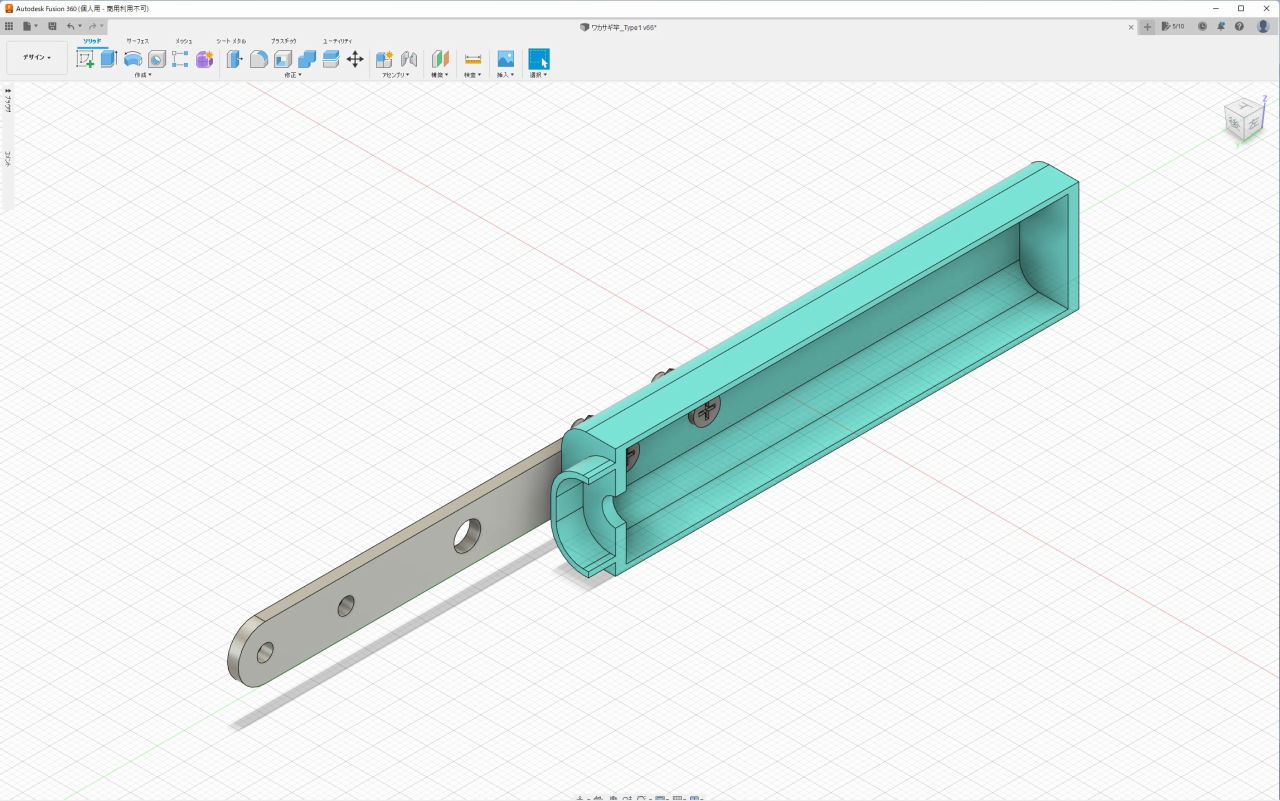Open the Help question mark menu
Screen dimensions: 1280x801
pos(1240,27)
